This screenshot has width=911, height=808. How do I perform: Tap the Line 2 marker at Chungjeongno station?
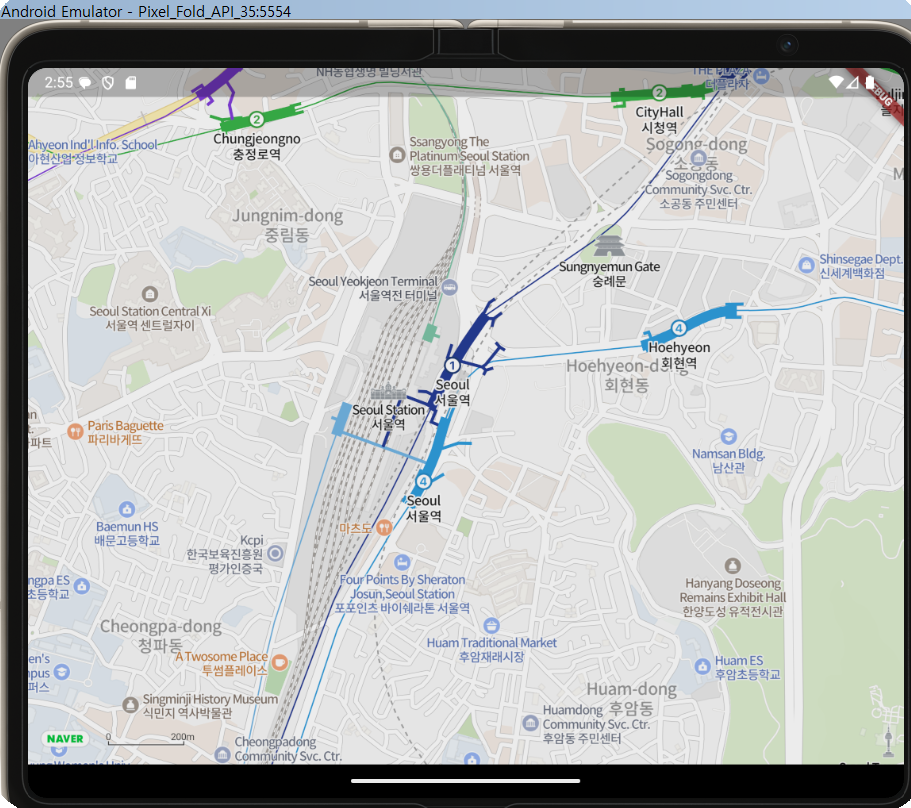256,120
